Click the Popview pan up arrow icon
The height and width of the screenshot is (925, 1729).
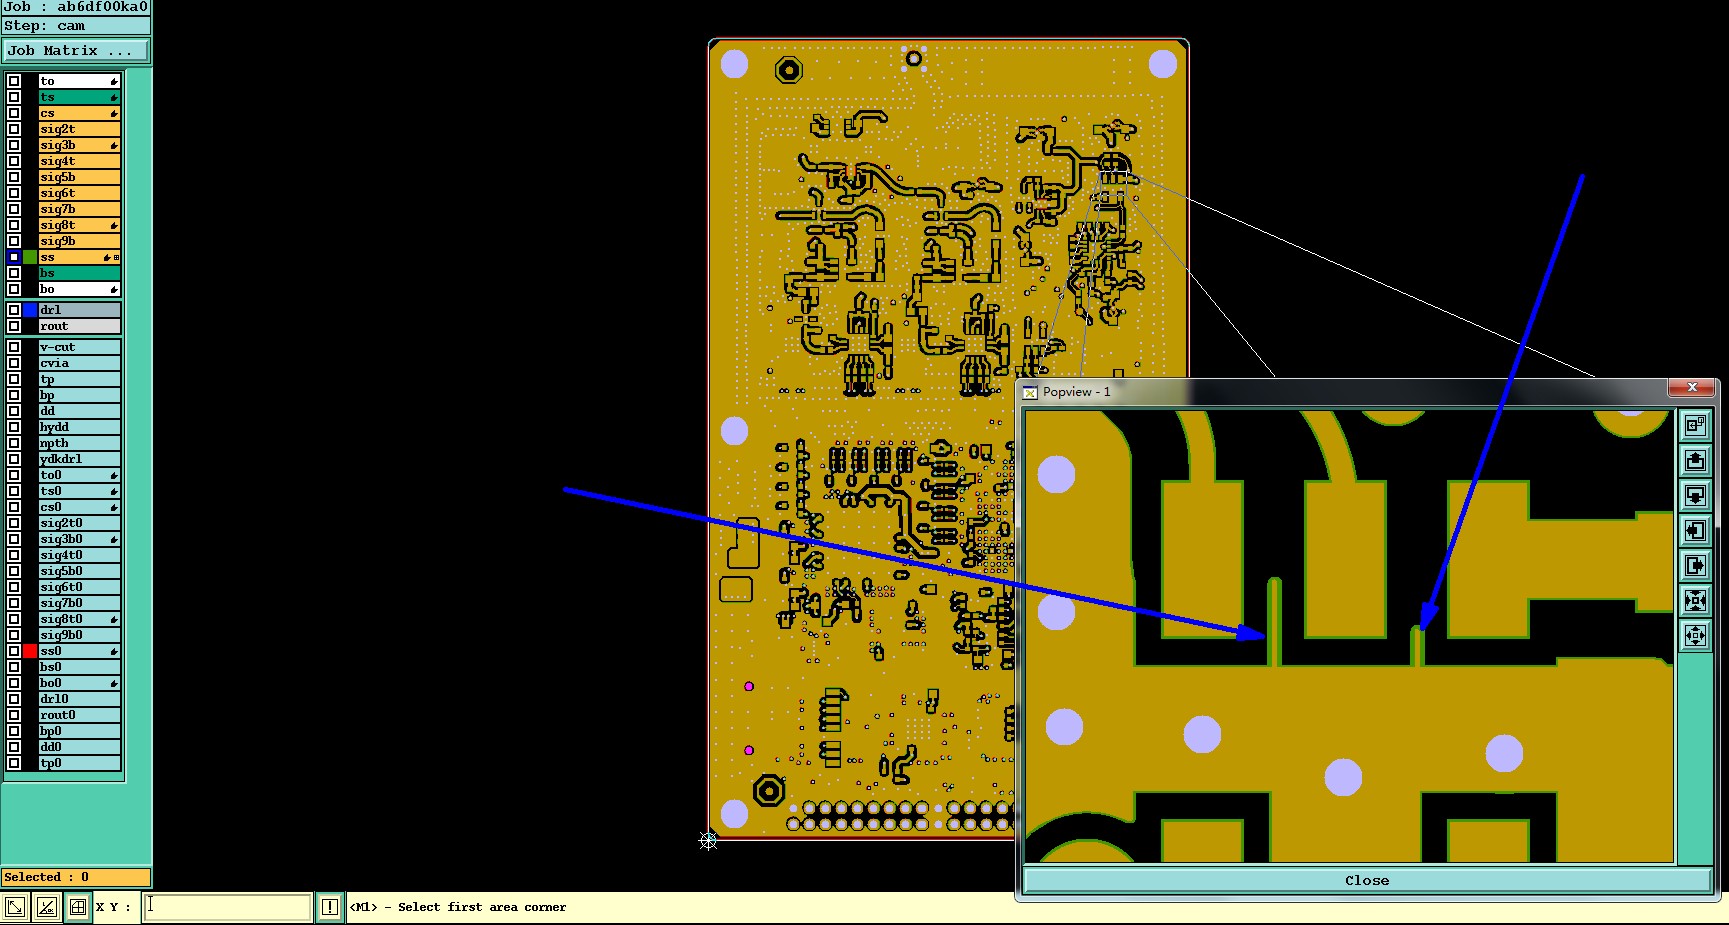[1695, 460]
